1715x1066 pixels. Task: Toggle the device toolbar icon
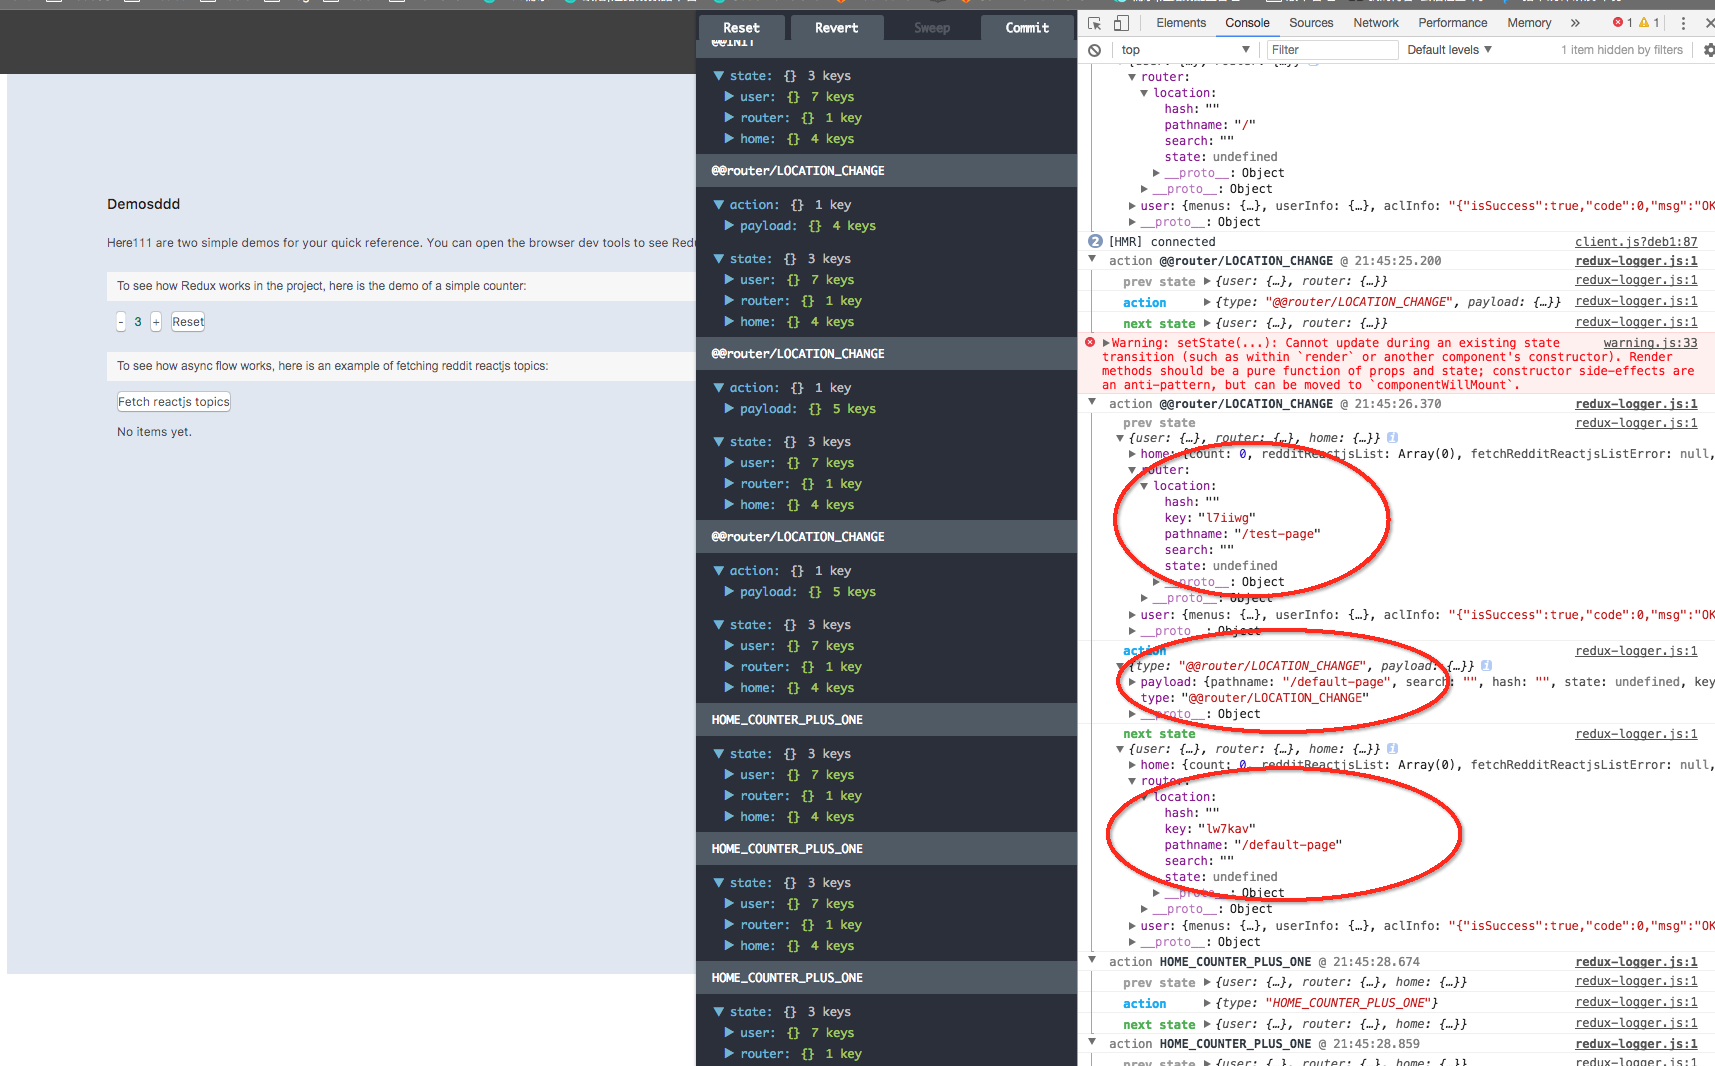tap(1120, 22)
